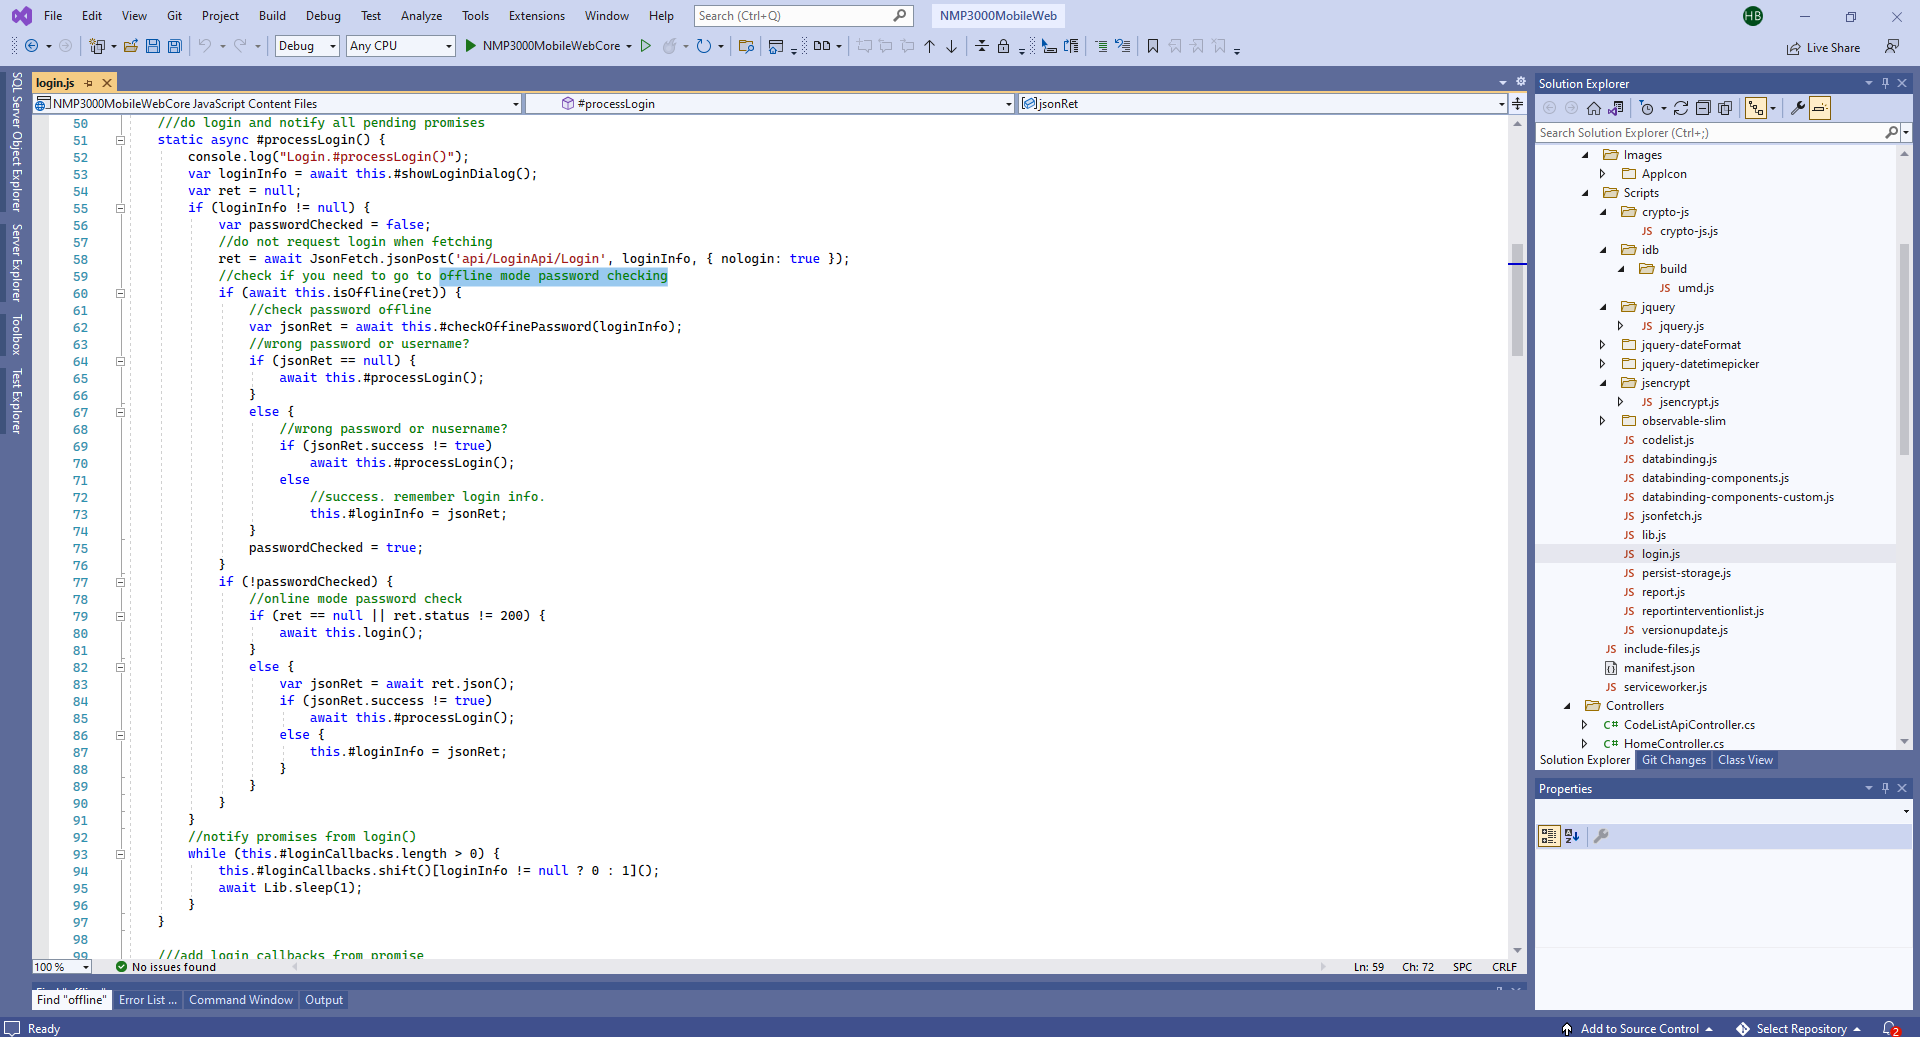Screen dimensions: 1920x1037
Task: Click the Find in Files toolbar icon
Action: pos(746,46)
